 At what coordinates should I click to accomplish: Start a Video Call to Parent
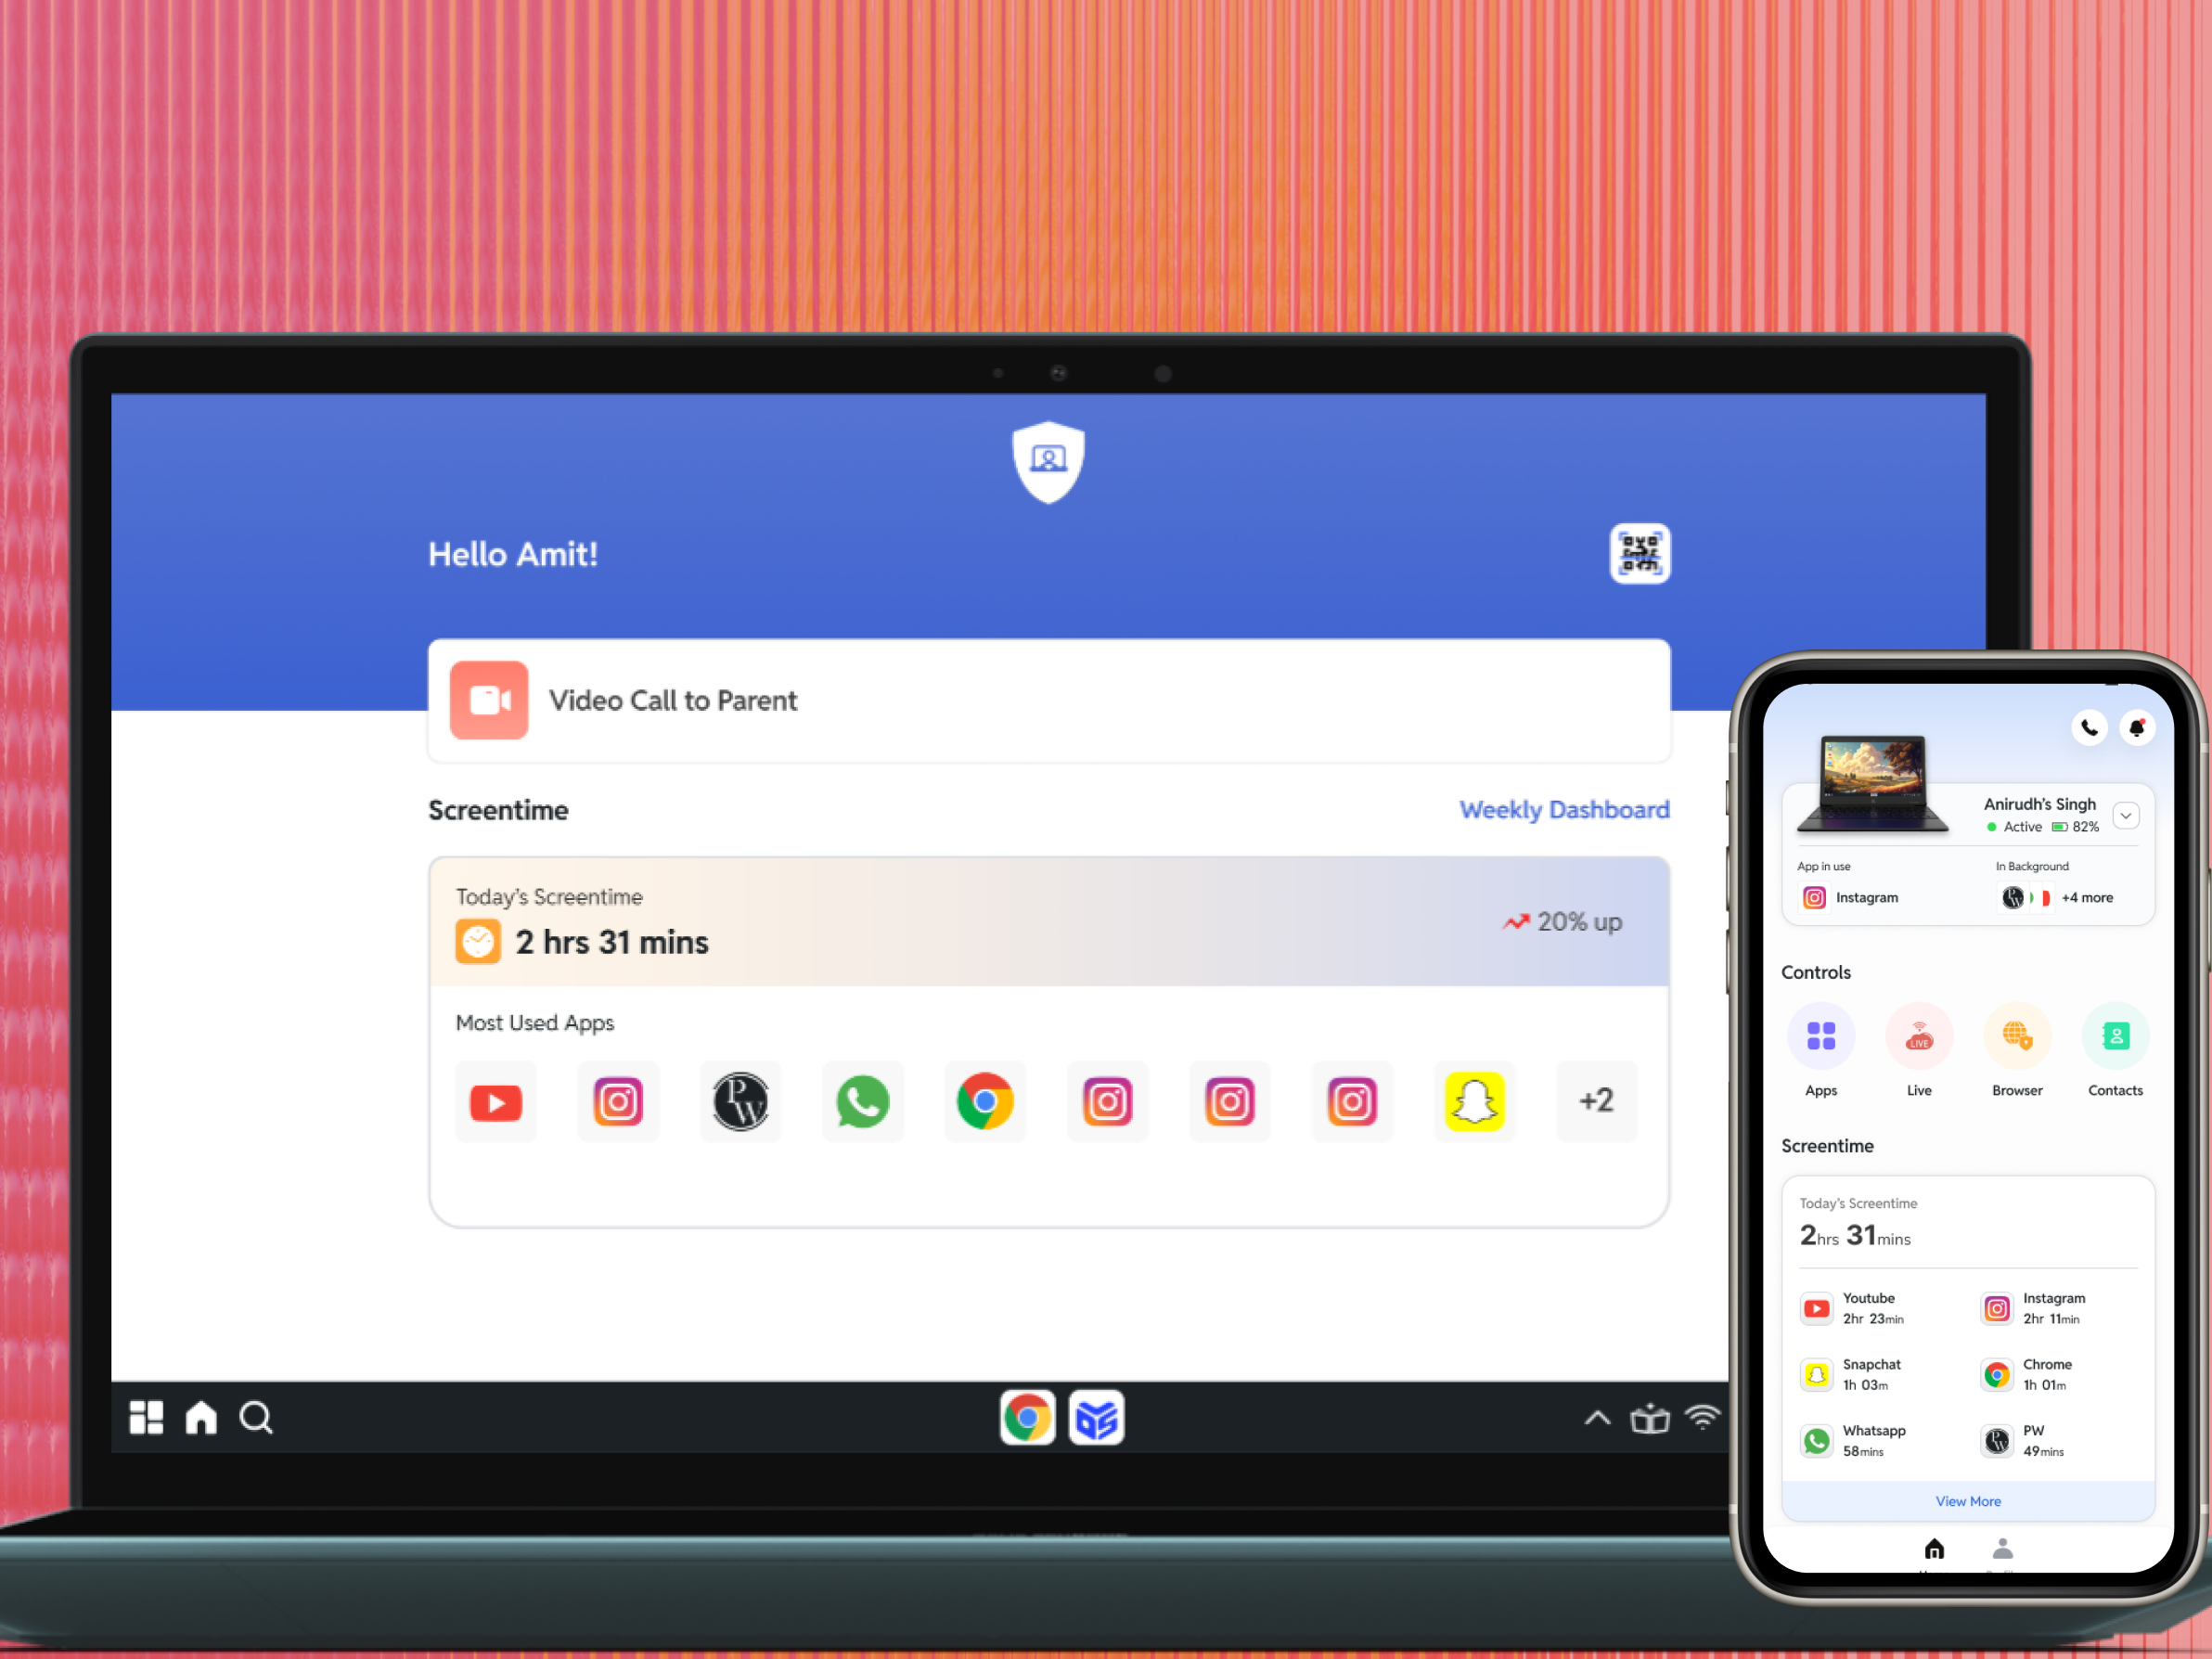tap(674, 700)
